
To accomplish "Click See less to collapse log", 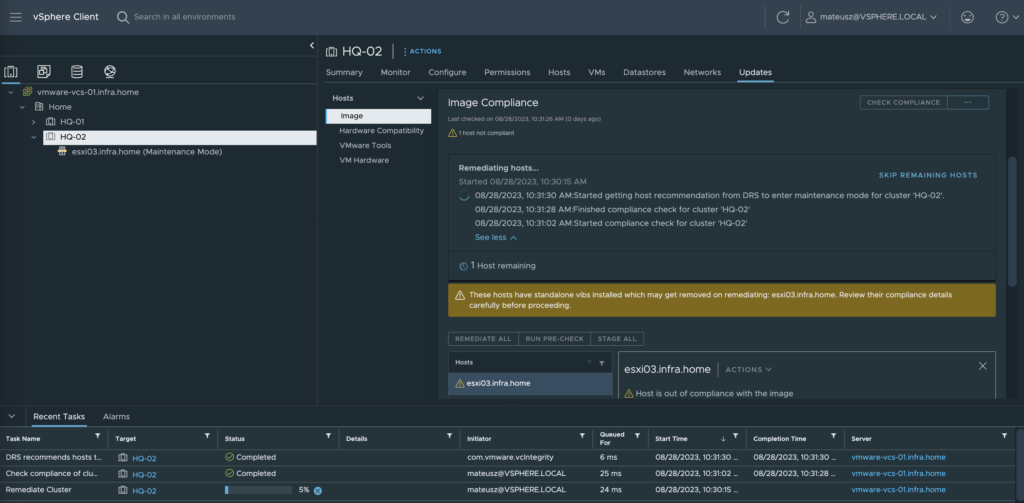I will tap(496, 238).
